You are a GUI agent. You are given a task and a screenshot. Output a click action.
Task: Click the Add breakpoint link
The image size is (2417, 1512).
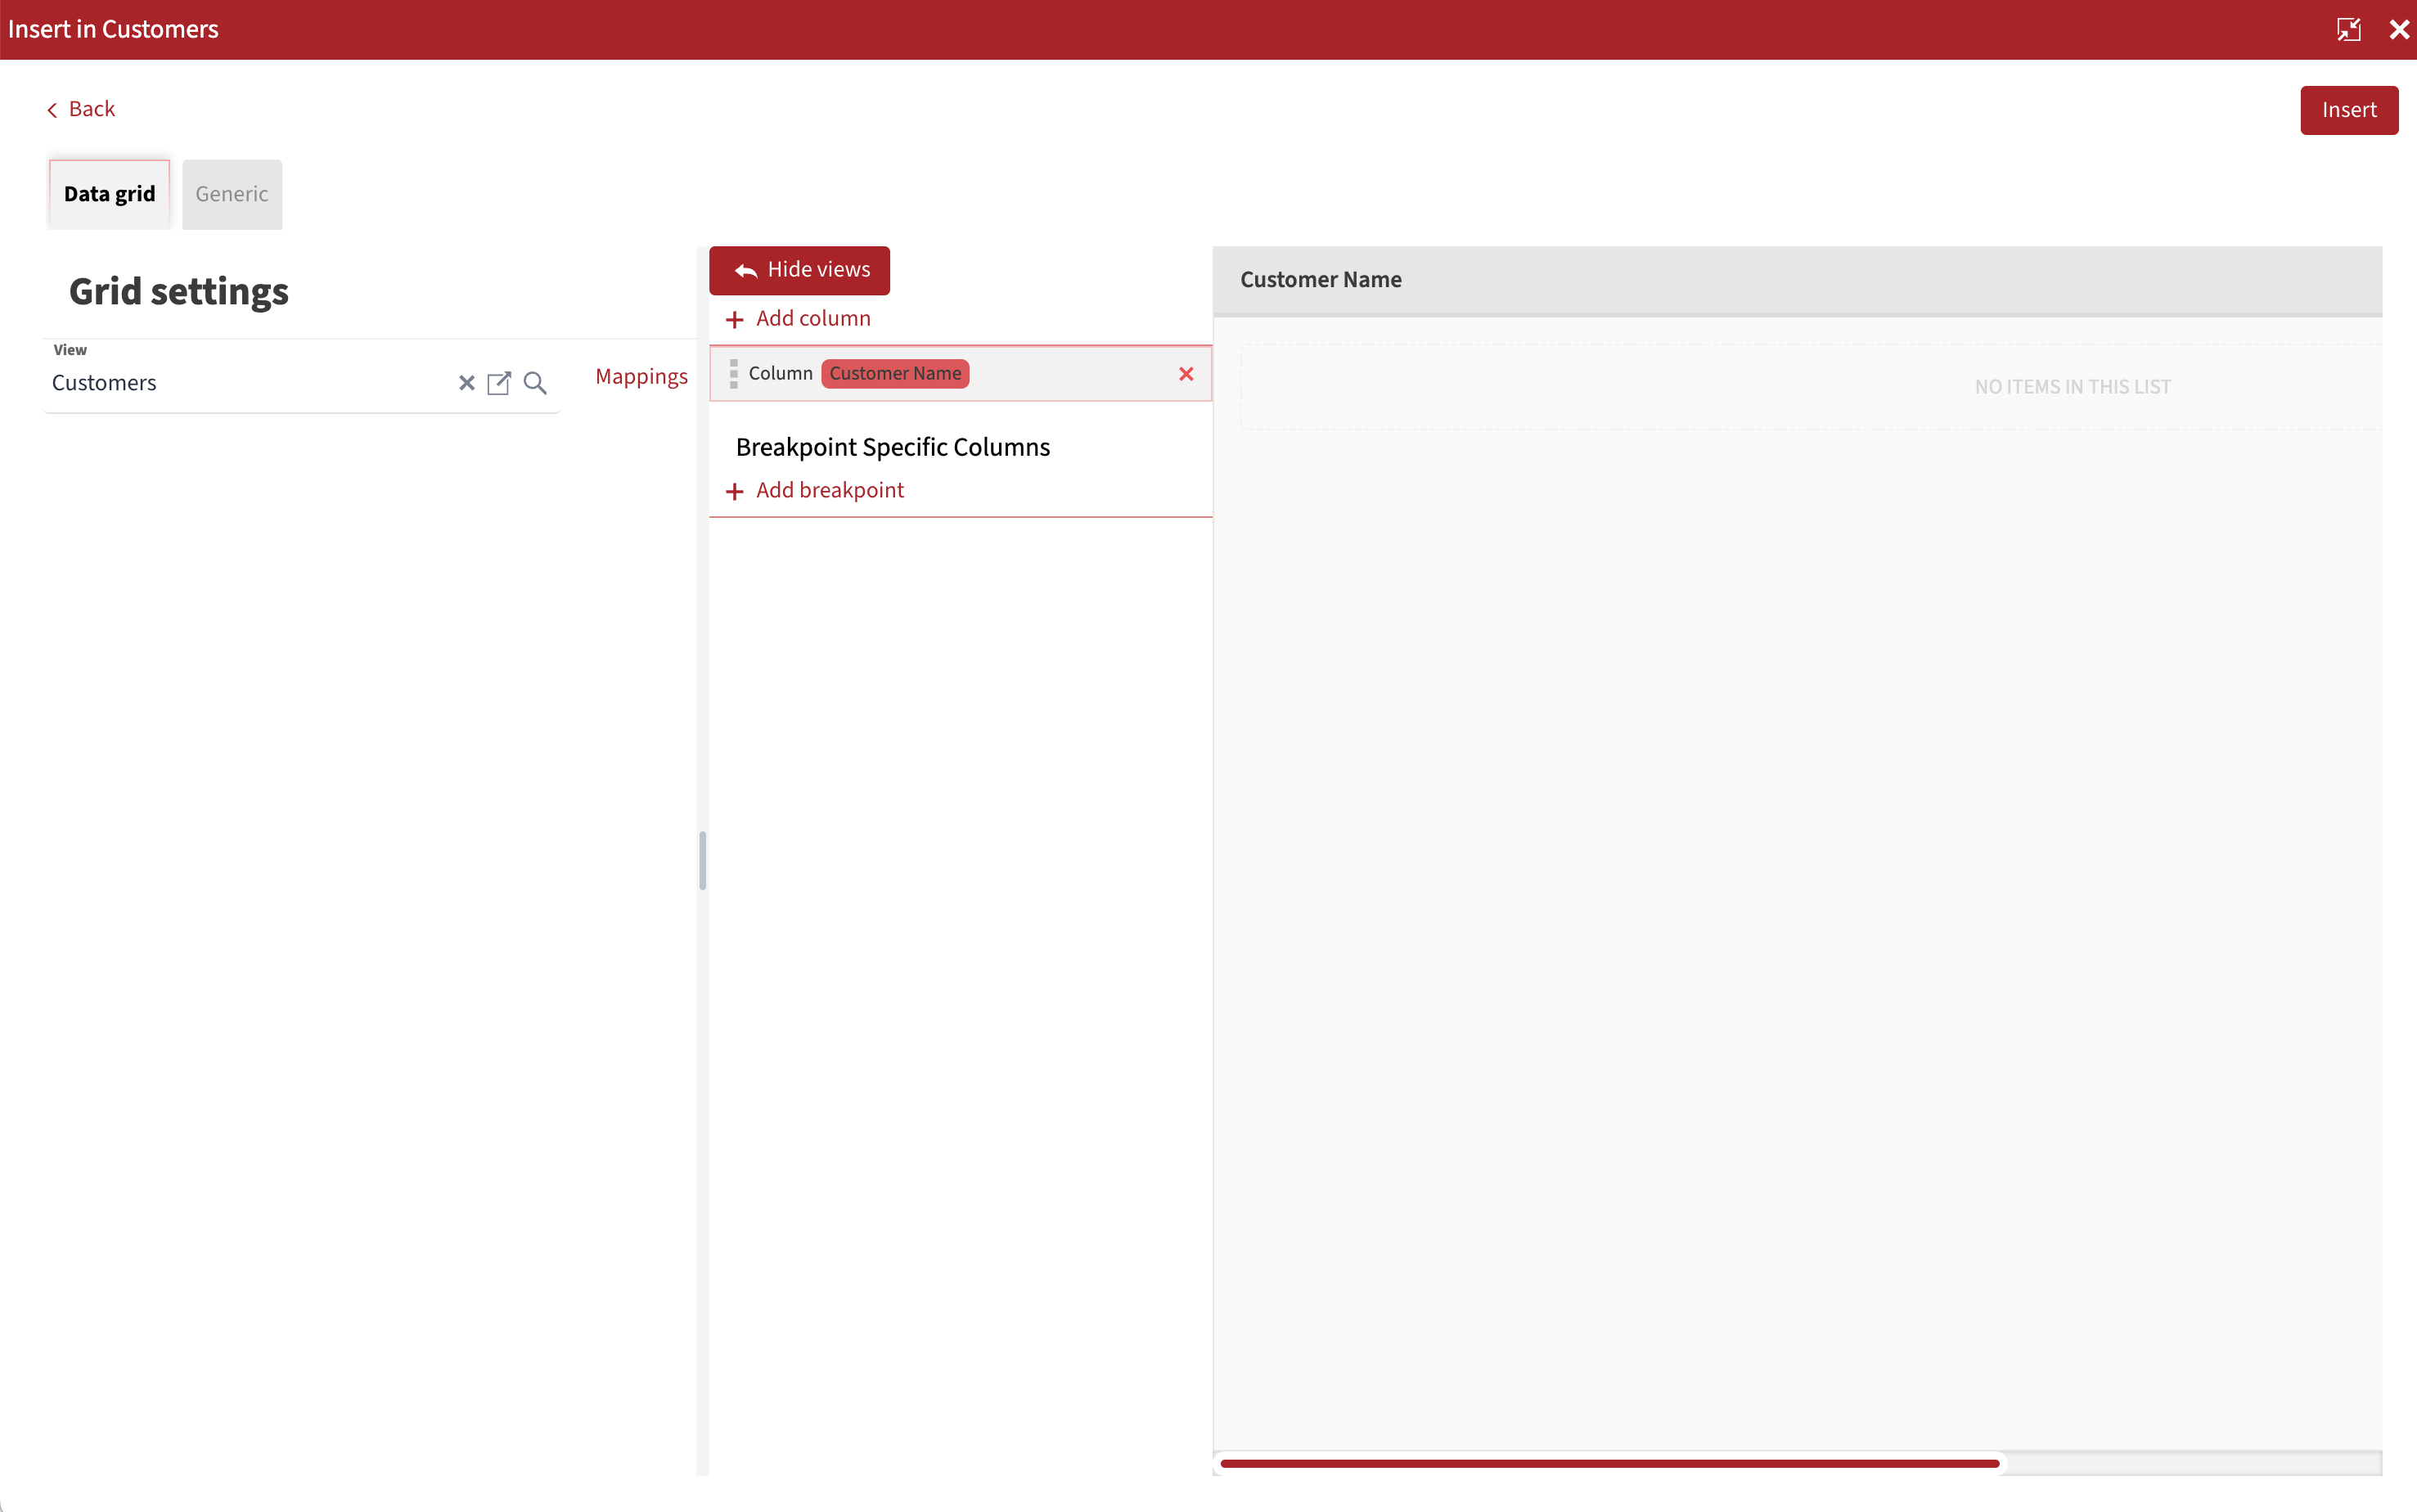click(830, 490)
